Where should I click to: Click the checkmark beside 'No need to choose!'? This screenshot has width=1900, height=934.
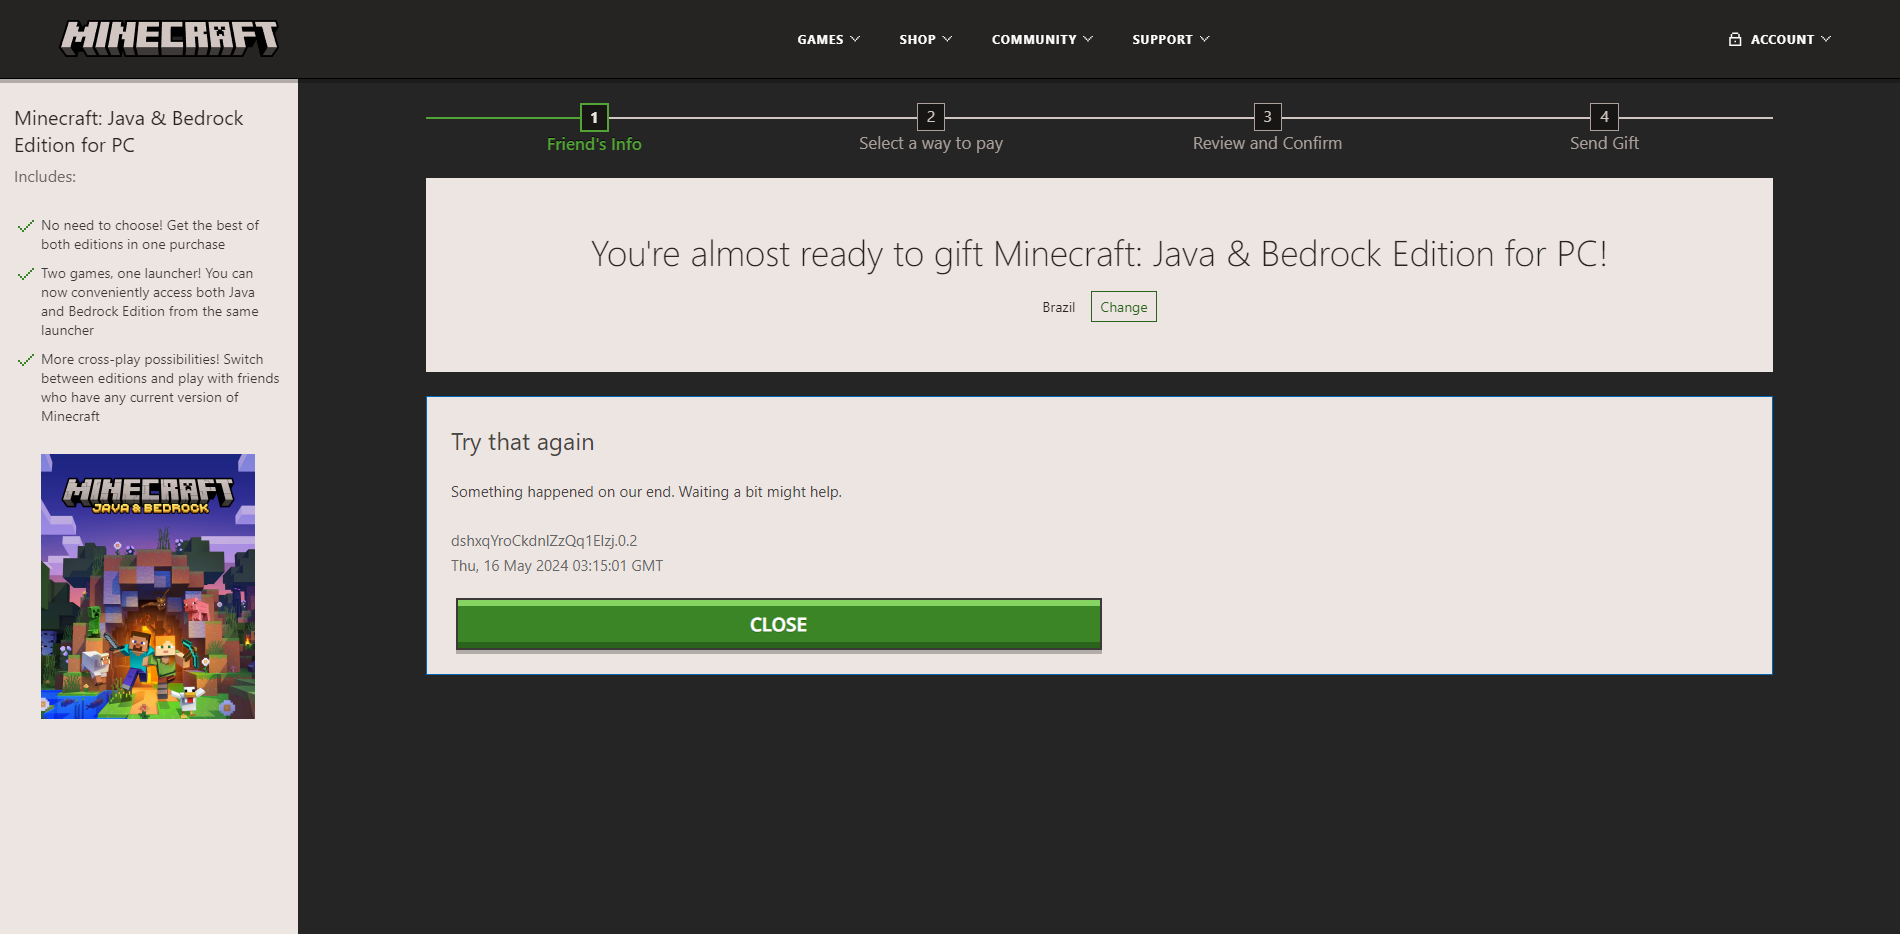26,226
